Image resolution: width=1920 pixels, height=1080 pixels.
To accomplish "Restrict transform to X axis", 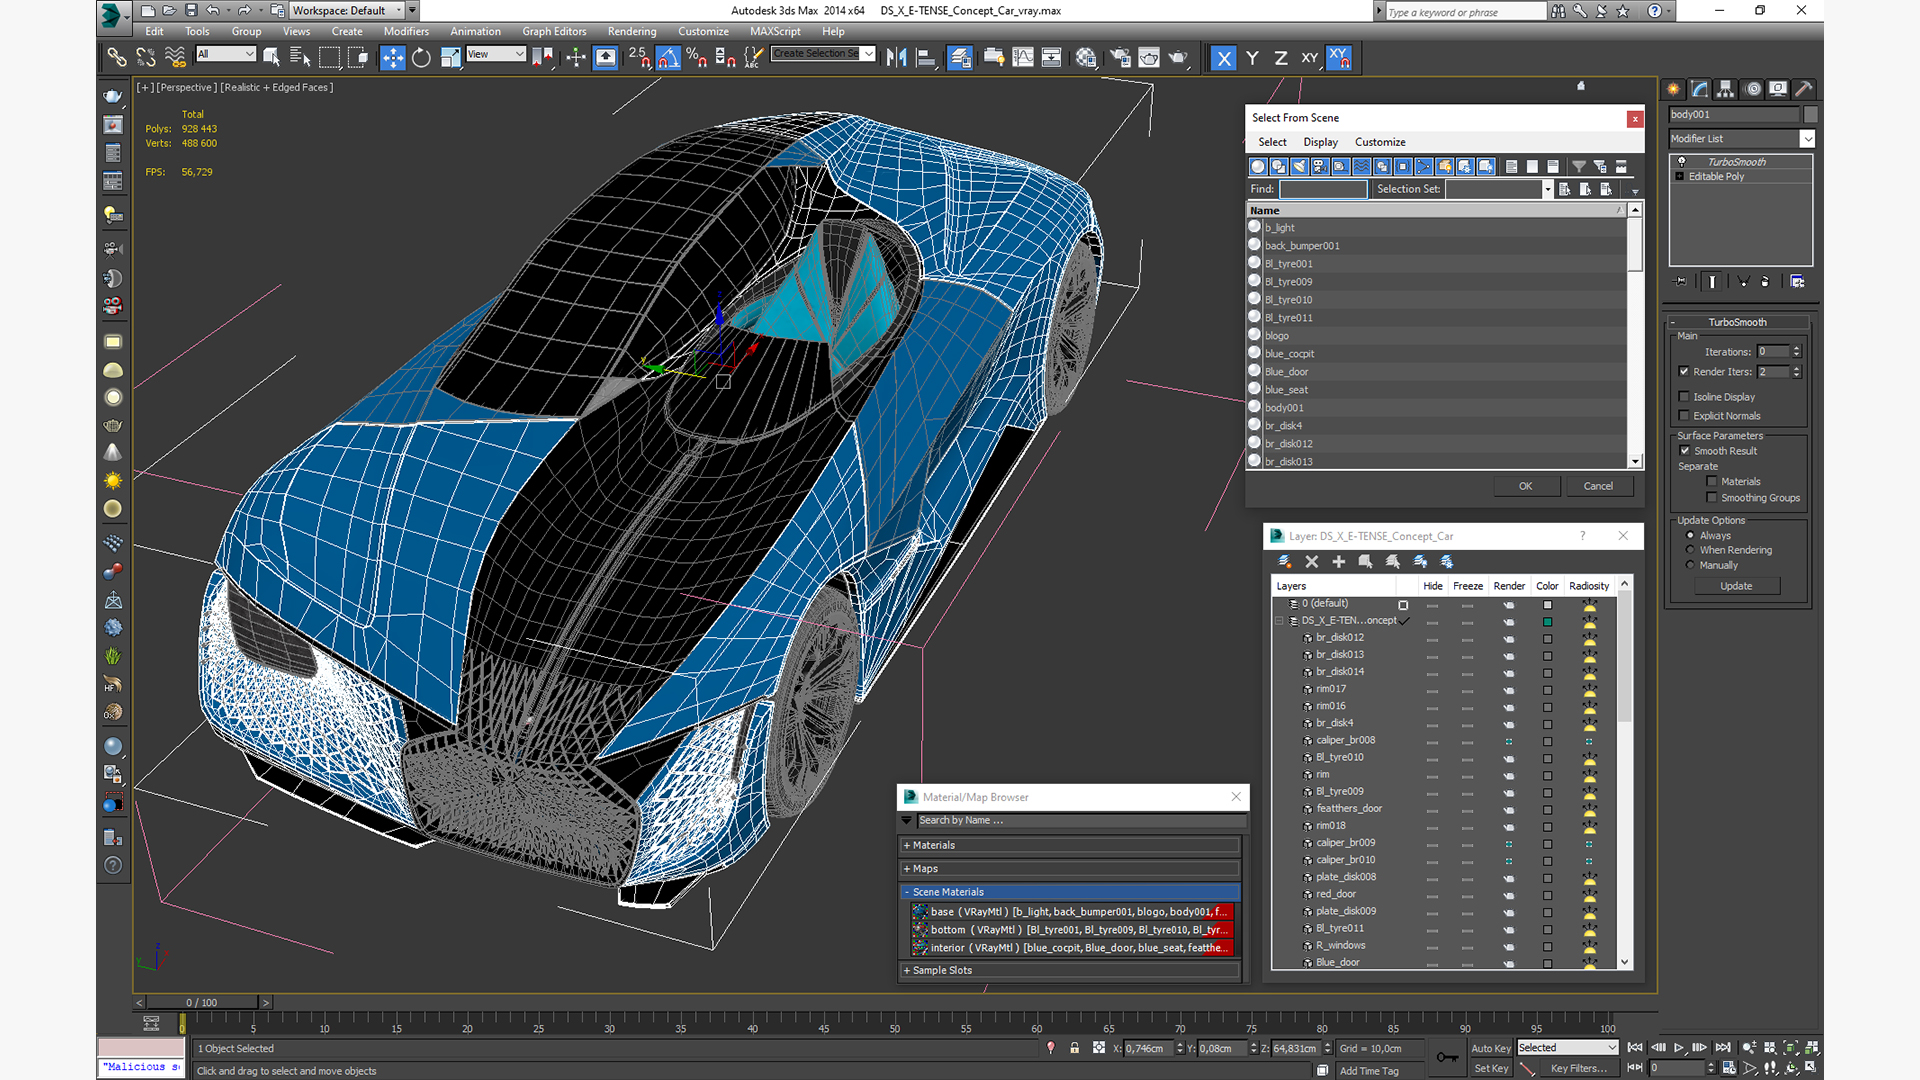I will pyautogui.click(x=1223, y=58).
